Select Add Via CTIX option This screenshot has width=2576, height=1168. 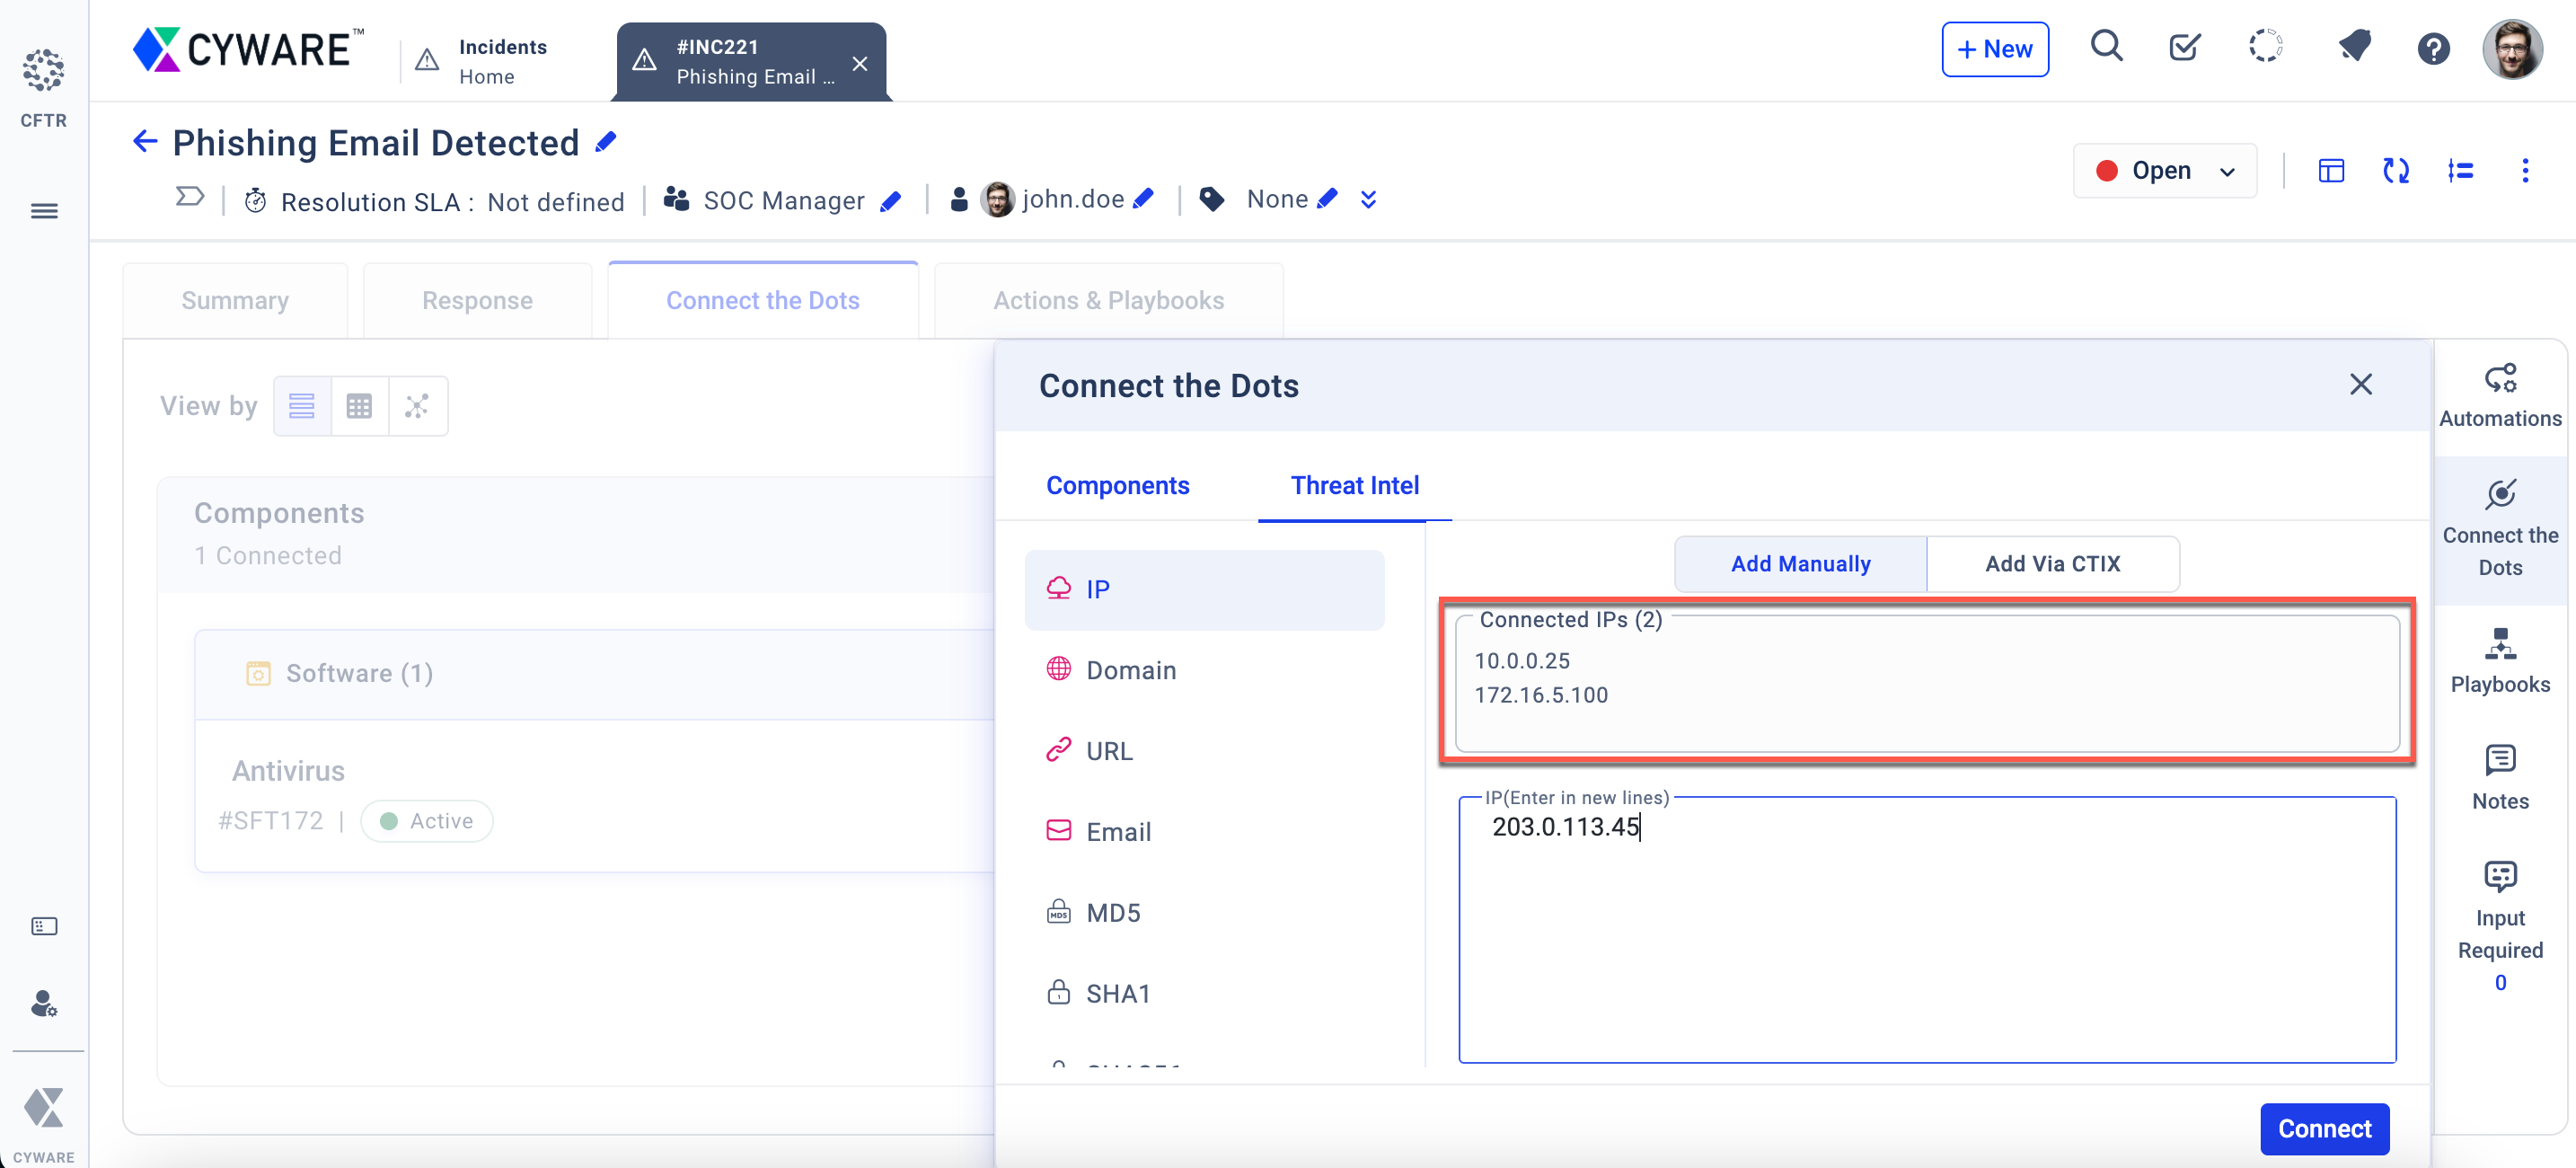click(2052, 564)
